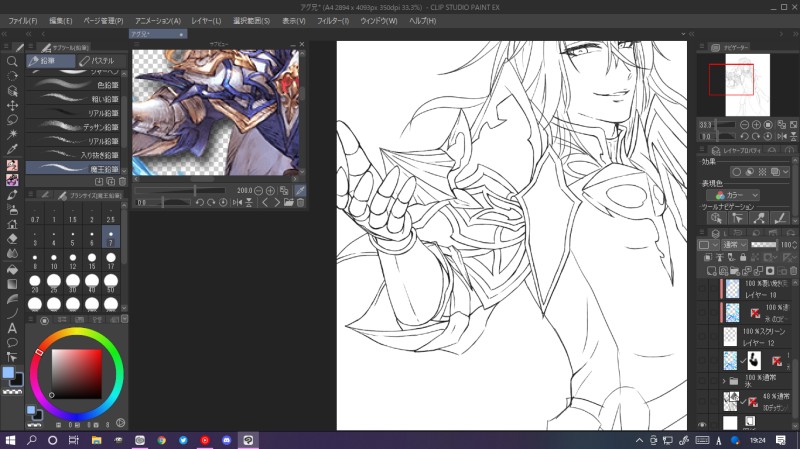Select the 鉛筆 sub tool group
The height and width of the screenshot is (449, 800).
[x=51, y=61]
